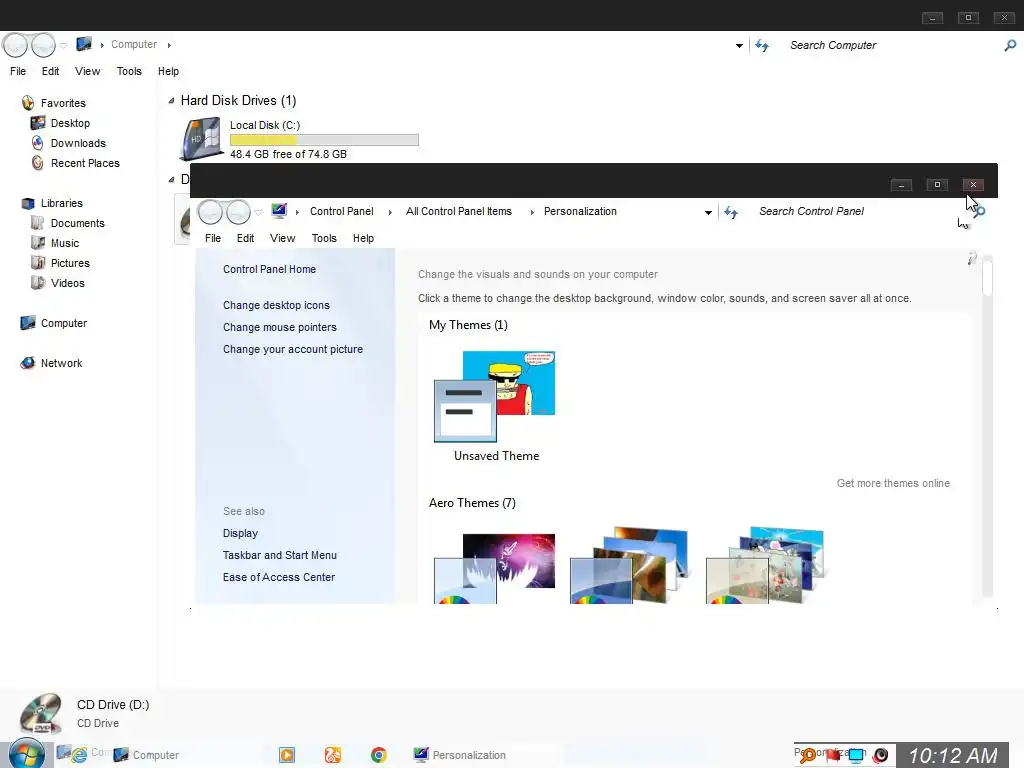The height and width of the screenshot is (768, 1024).
Task: Click the All Control Panel Items breadcrumb
Action: pos(458,212)
